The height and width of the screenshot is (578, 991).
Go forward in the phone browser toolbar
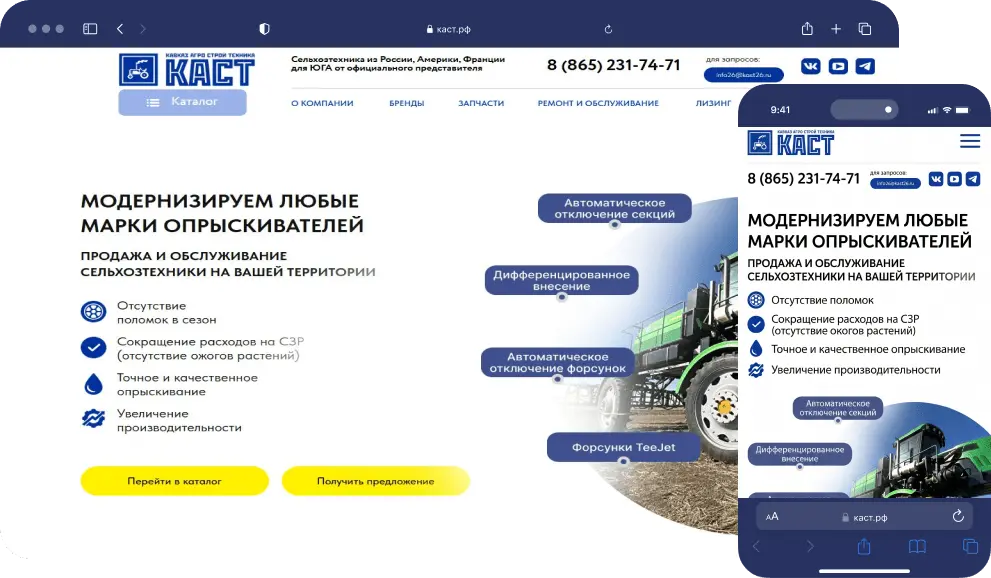click(x=810, y=546)
